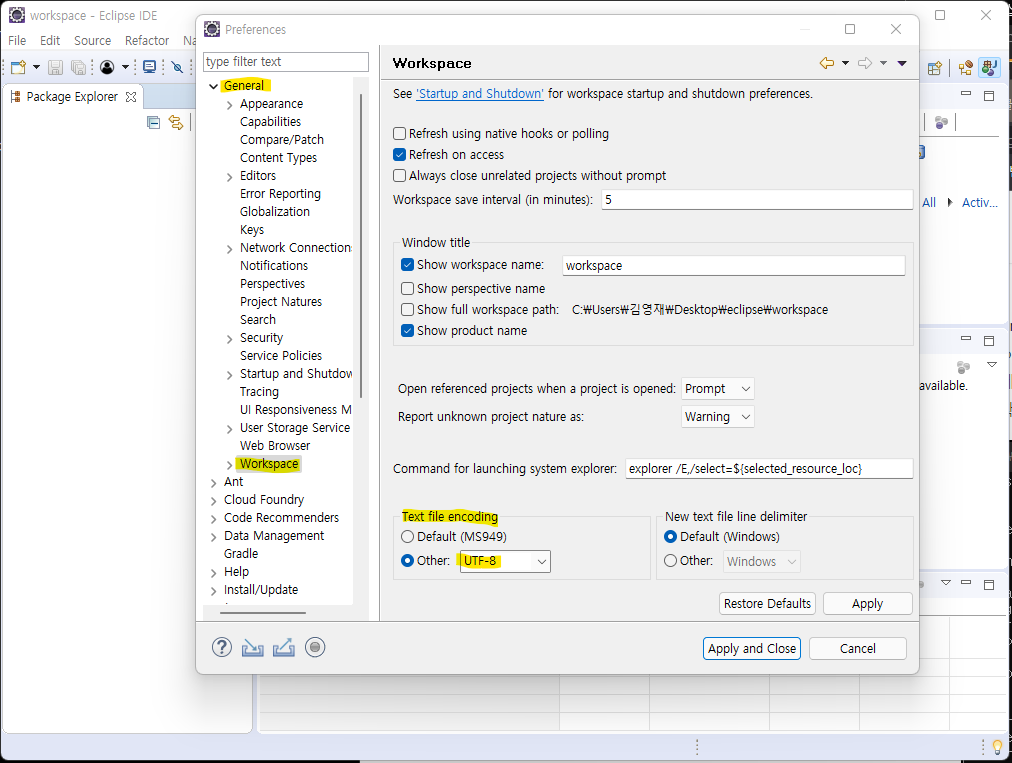
Task: Click the Import preferences icon
Action: point(252,647)
